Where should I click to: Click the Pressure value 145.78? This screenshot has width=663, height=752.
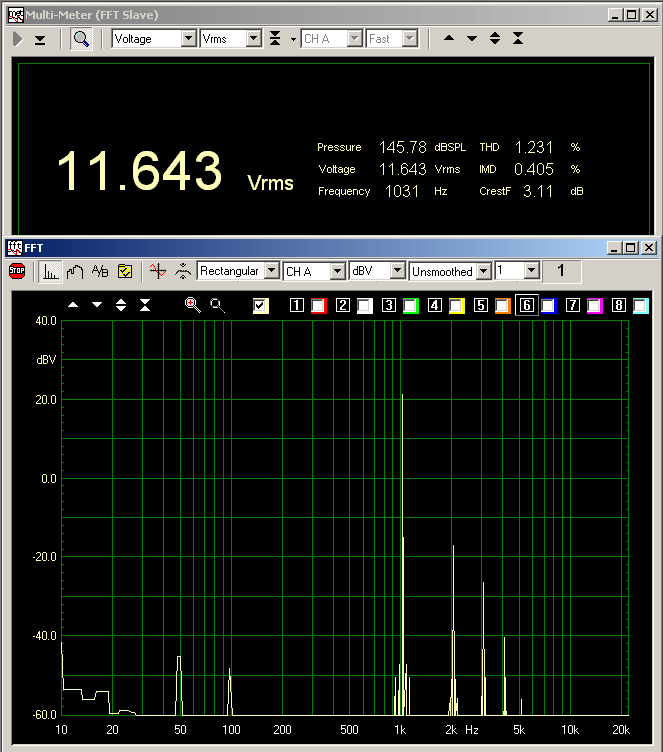tap(403, 147)
